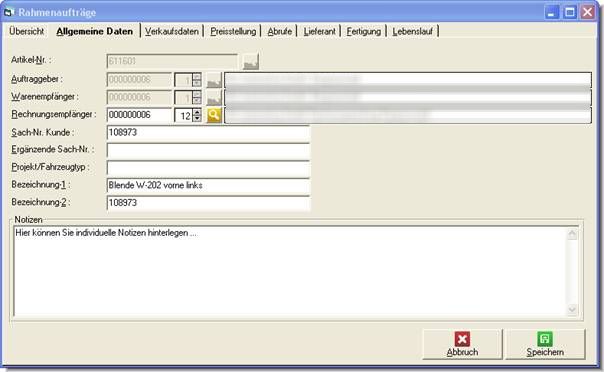Focus the Sach-Nr. Kunde field
604x372 pixels.
(208, 133)
